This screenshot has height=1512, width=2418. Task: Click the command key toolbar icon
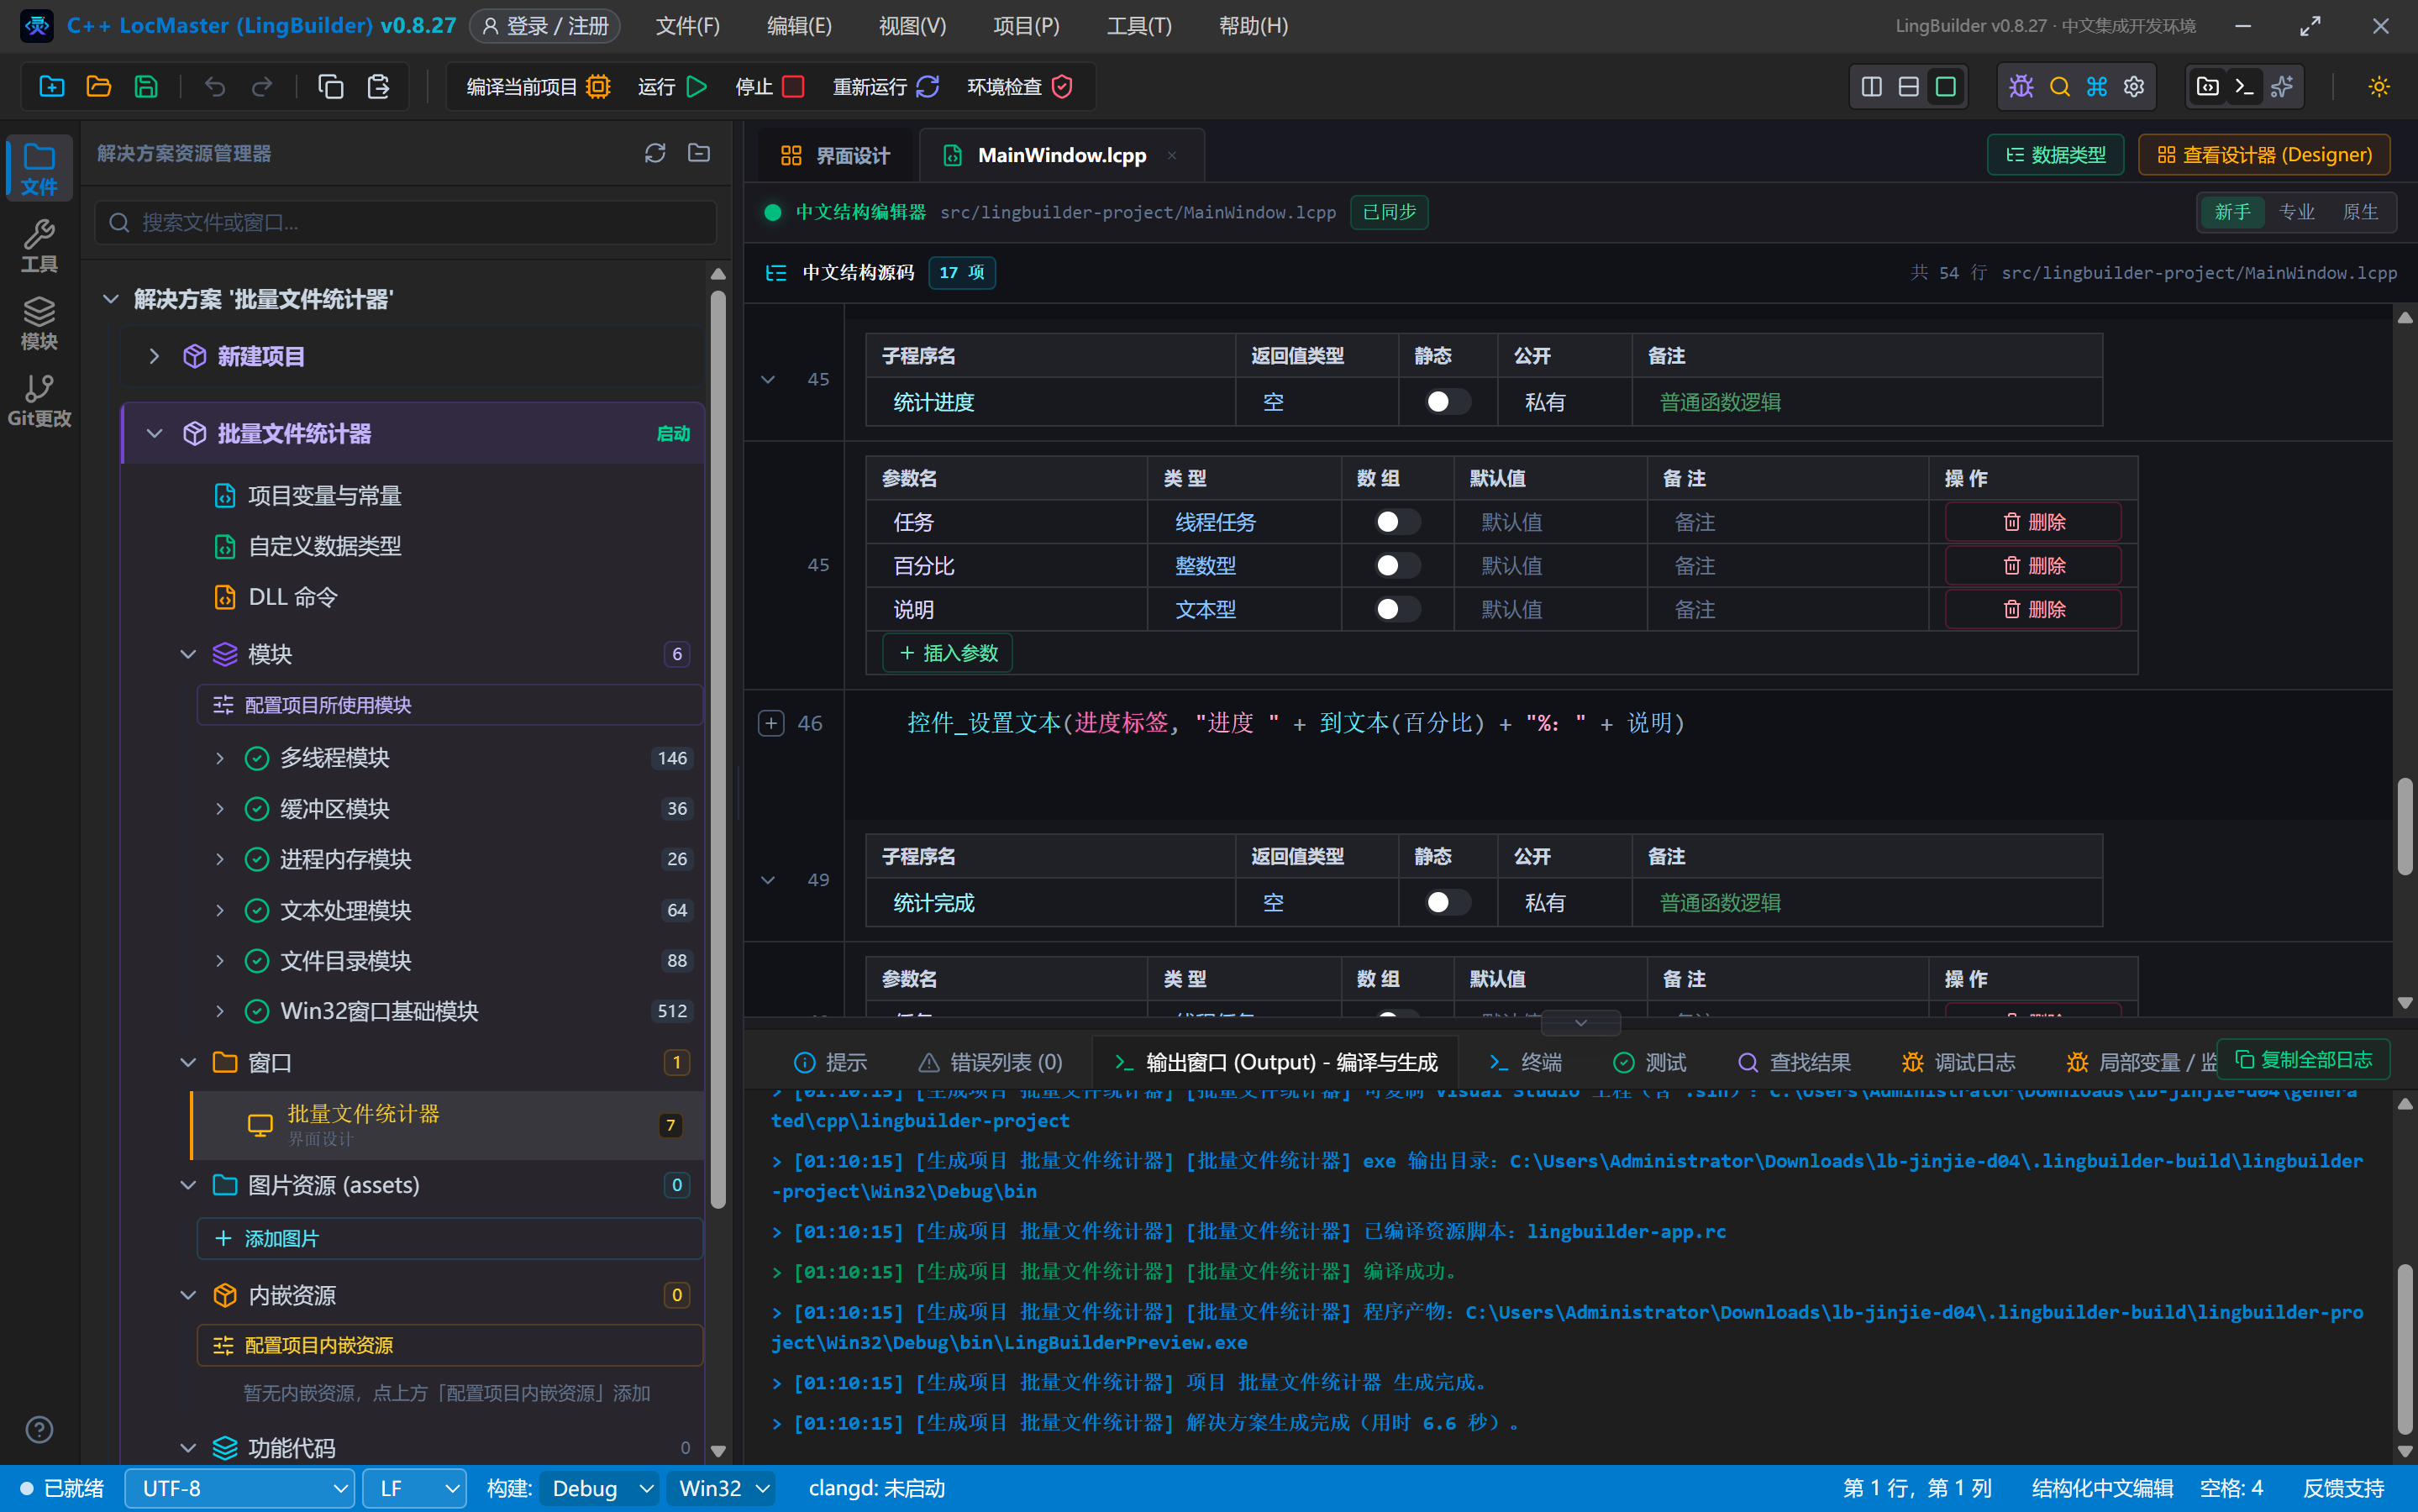(2097, 87)
